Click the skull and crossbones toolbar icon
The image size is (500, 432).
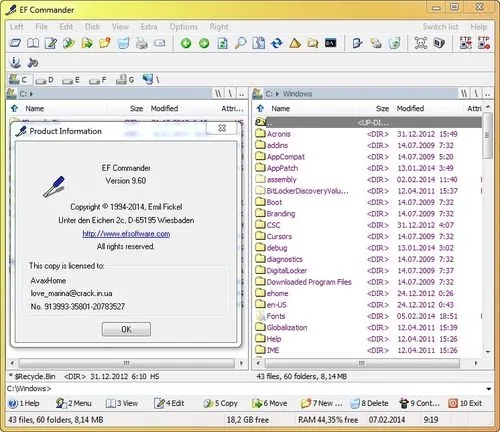click(x=421, y=43)
